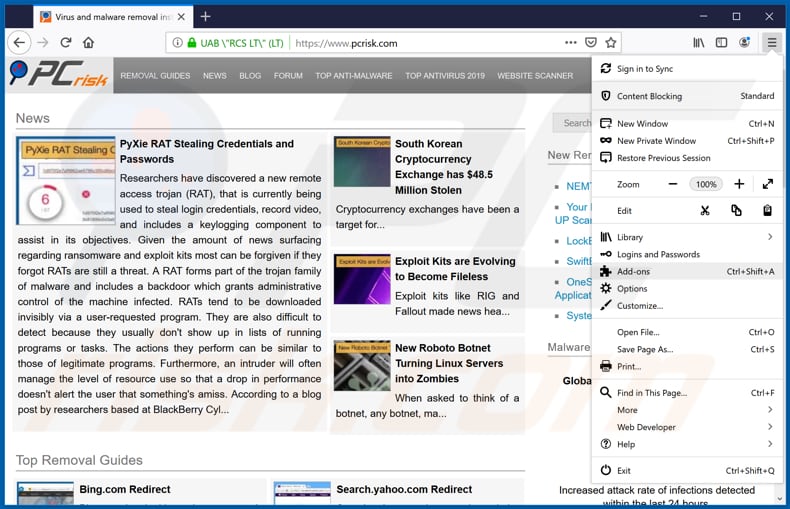790x509 pixels.
Task: Click PyXie RAT article thumbnail
Action: (x=65, y=181)
